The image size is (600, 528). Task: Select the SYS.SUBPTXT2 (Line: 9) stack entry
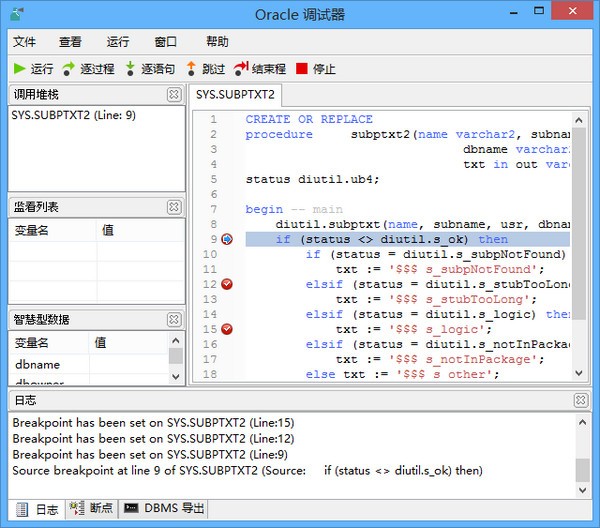(x=74, y=115)
